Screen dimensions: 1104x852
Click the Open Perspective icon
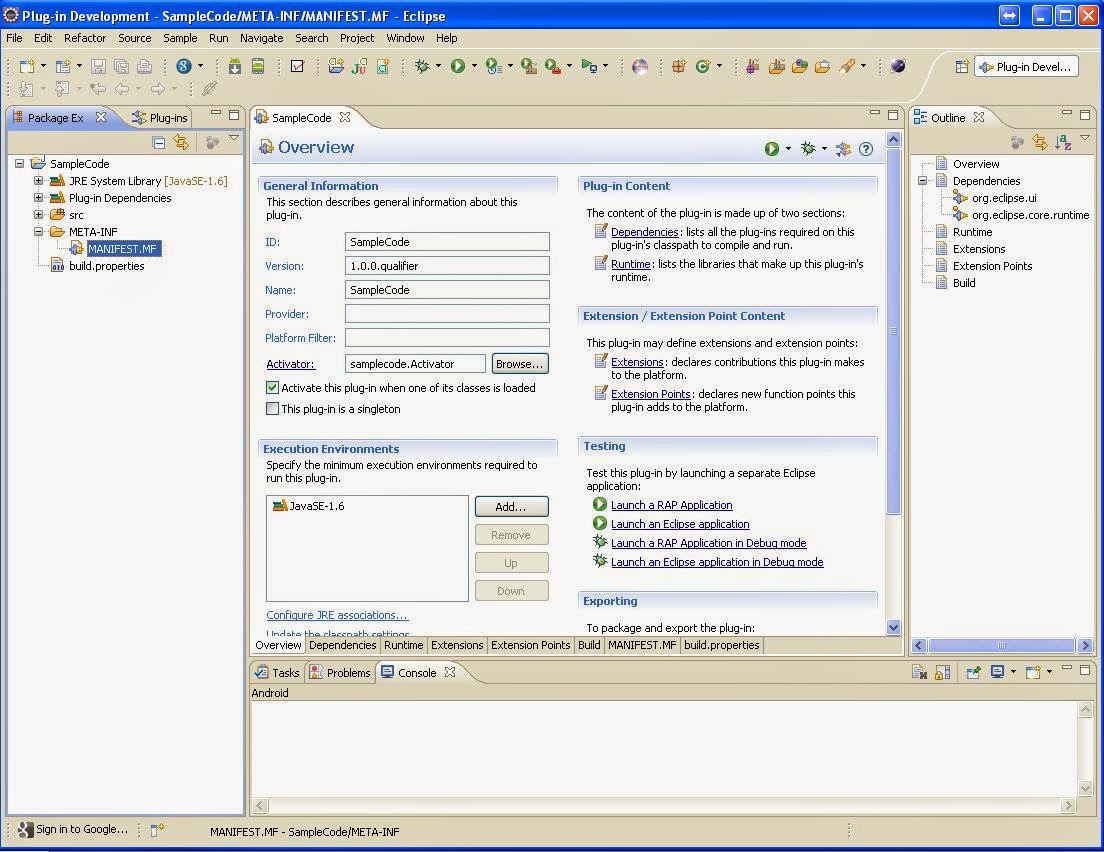[x=962, y=67]
